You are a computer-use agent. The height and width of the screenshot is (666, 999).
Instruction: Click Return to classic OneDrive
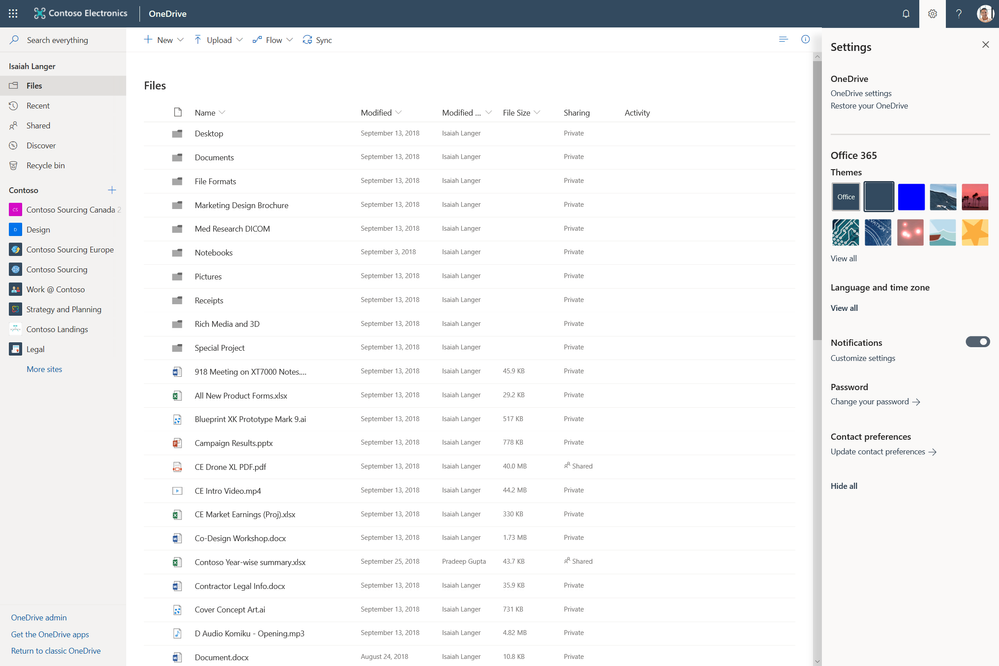55,651
